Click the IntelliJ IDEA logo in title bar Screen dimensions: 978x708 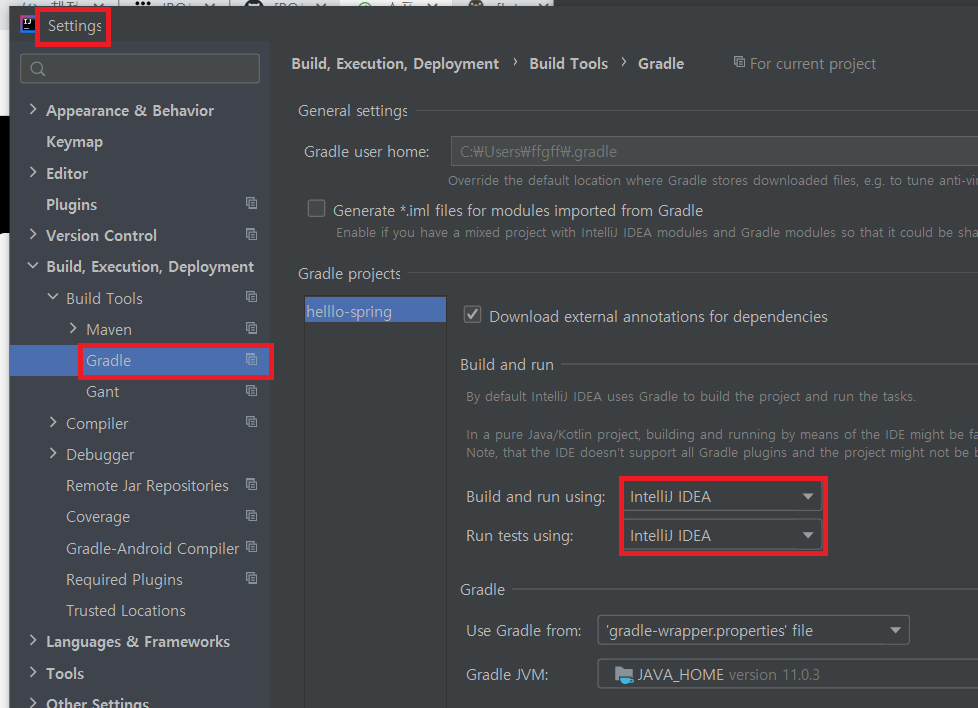point(27,24)
